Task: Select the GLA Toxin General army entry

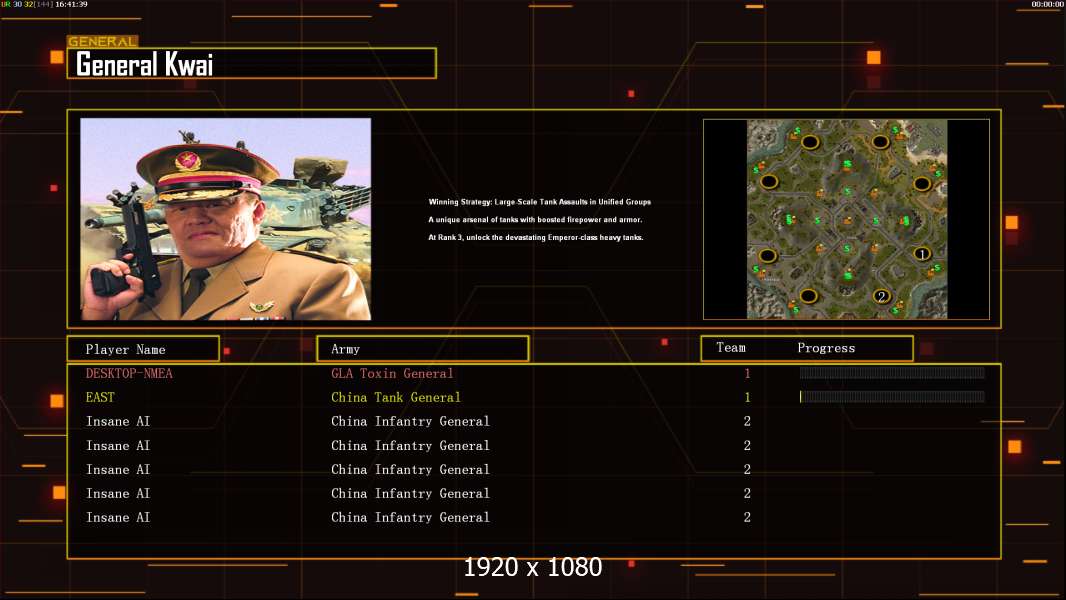Action: click(392, 373)
